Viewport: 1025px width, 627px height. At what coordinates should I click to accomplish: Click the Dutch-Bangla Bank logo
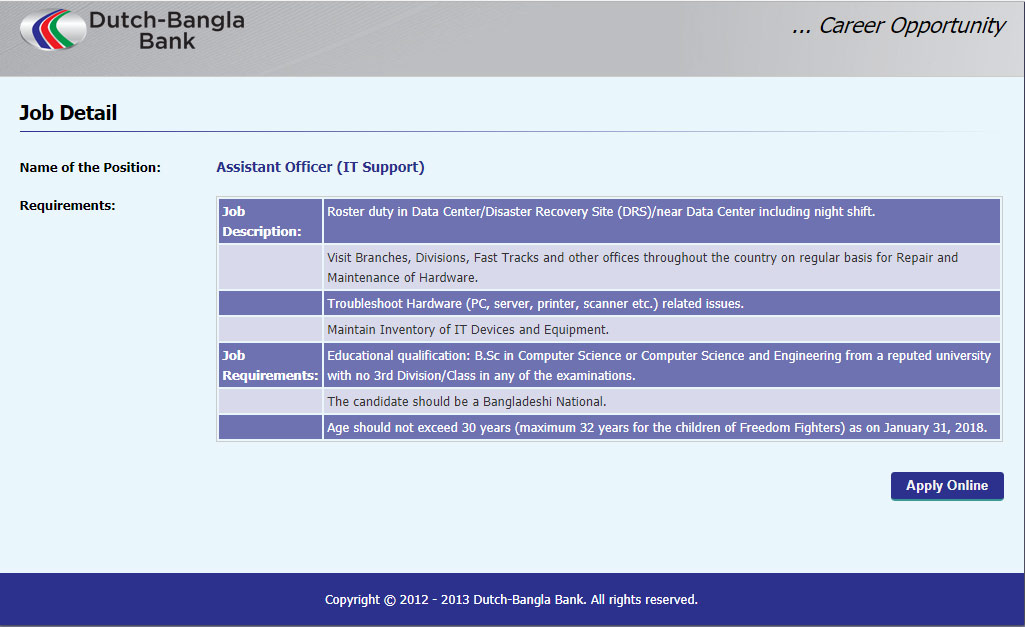133,30
